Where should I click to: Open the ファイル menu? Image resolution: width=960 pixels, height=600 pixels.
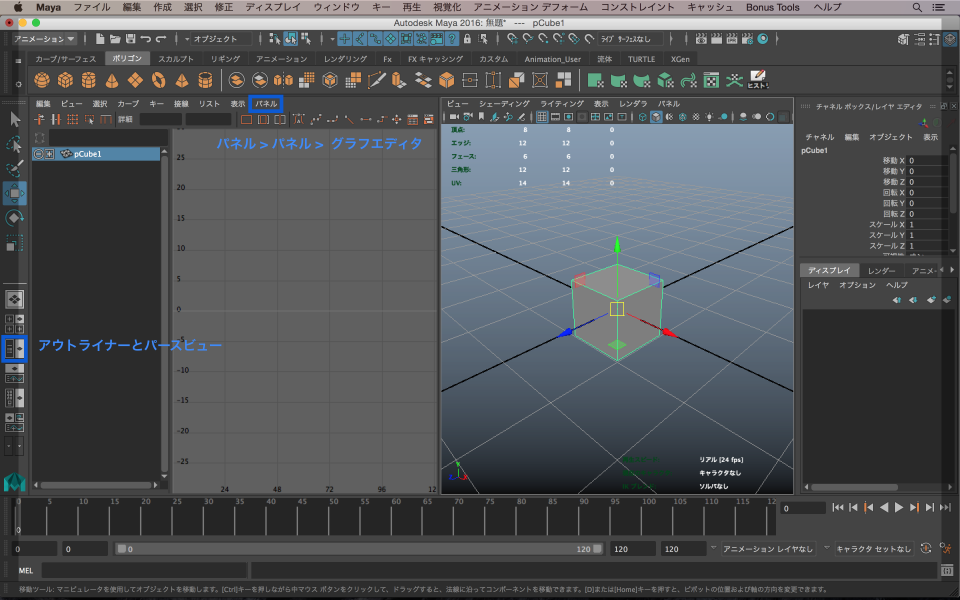pos(92,7)
